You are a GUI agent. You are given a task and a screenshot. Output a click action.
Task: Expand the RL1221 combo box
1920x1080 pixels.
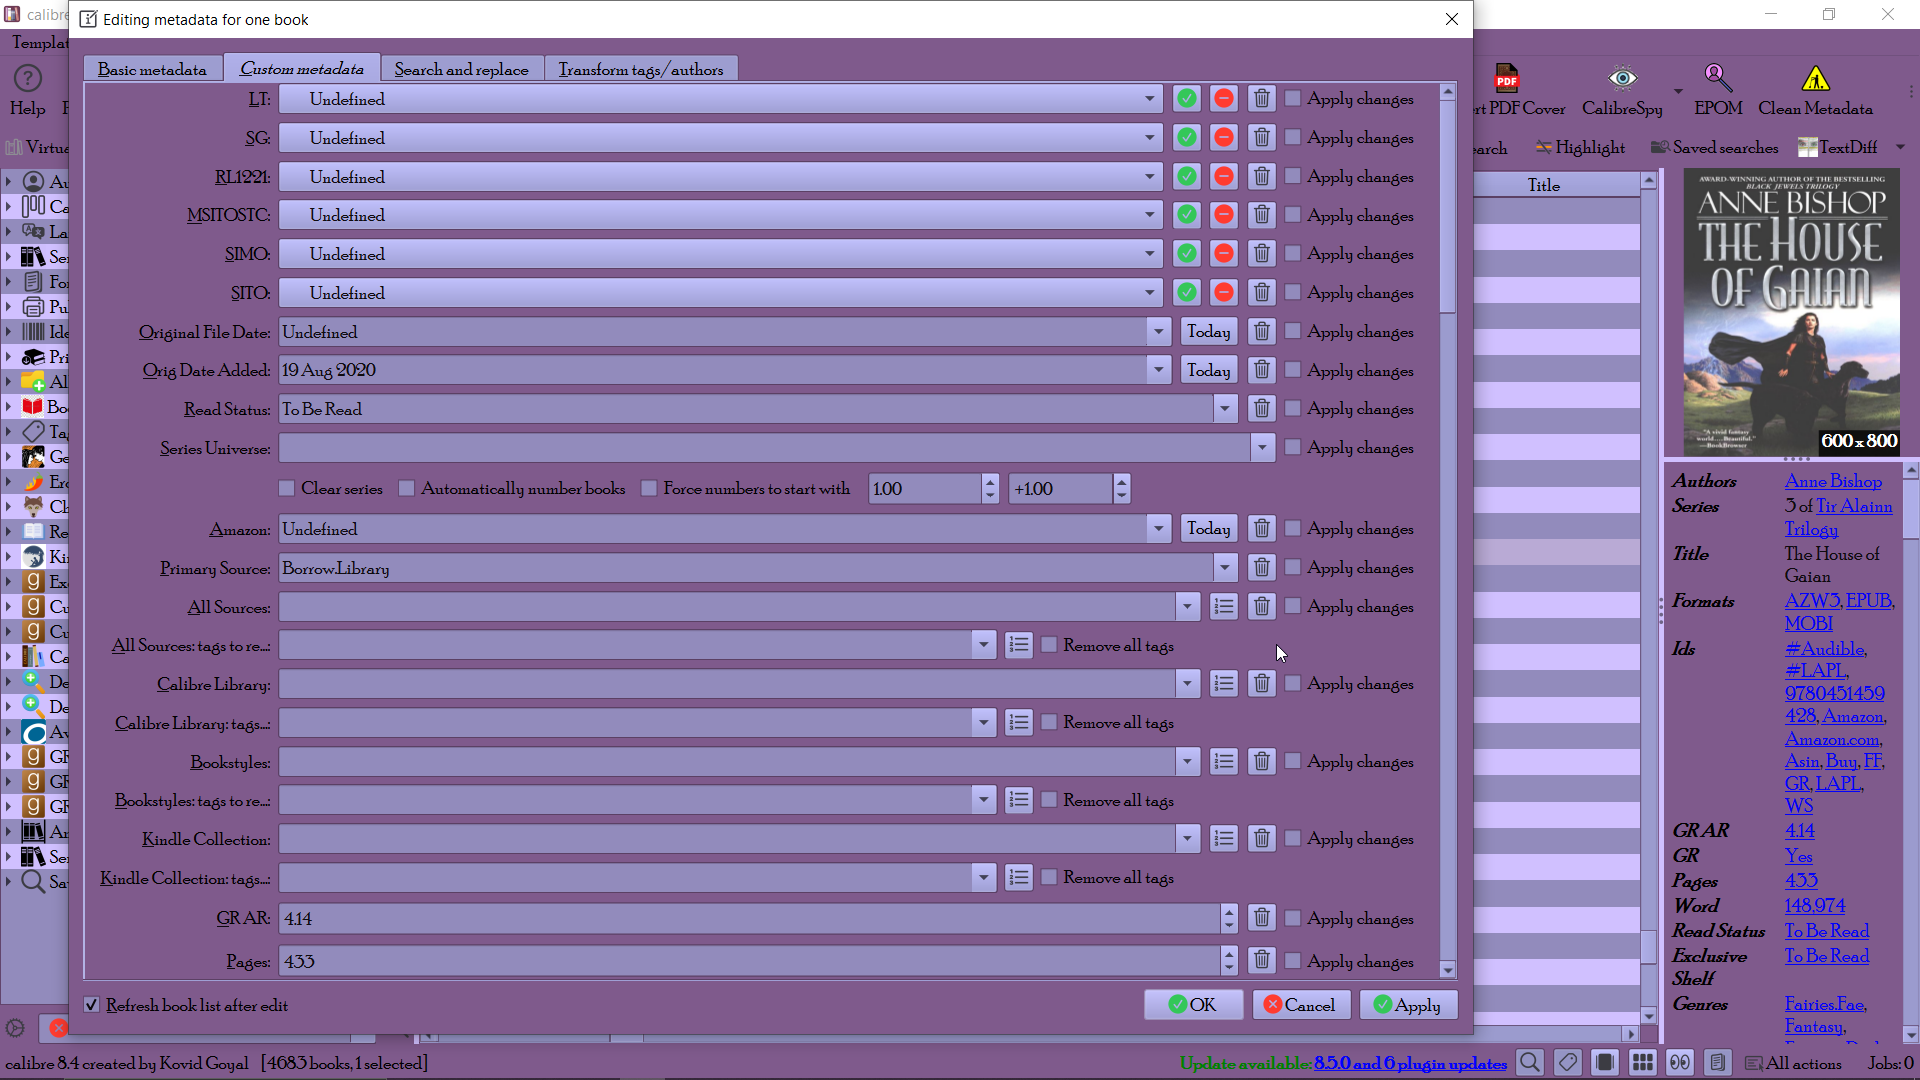pos(1149,177)
